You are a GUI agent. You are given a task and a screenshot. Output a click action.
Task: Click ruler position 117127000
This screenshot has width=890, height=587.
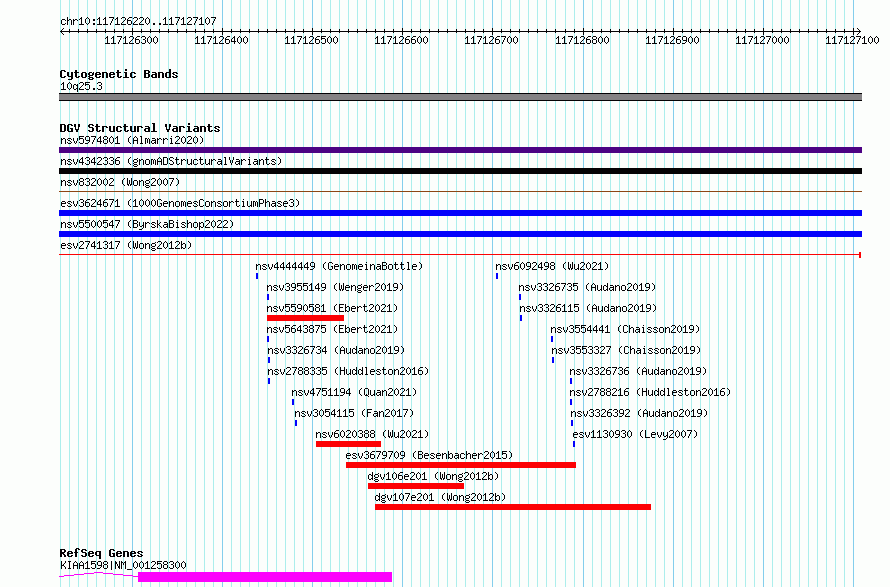pos(762,40)
